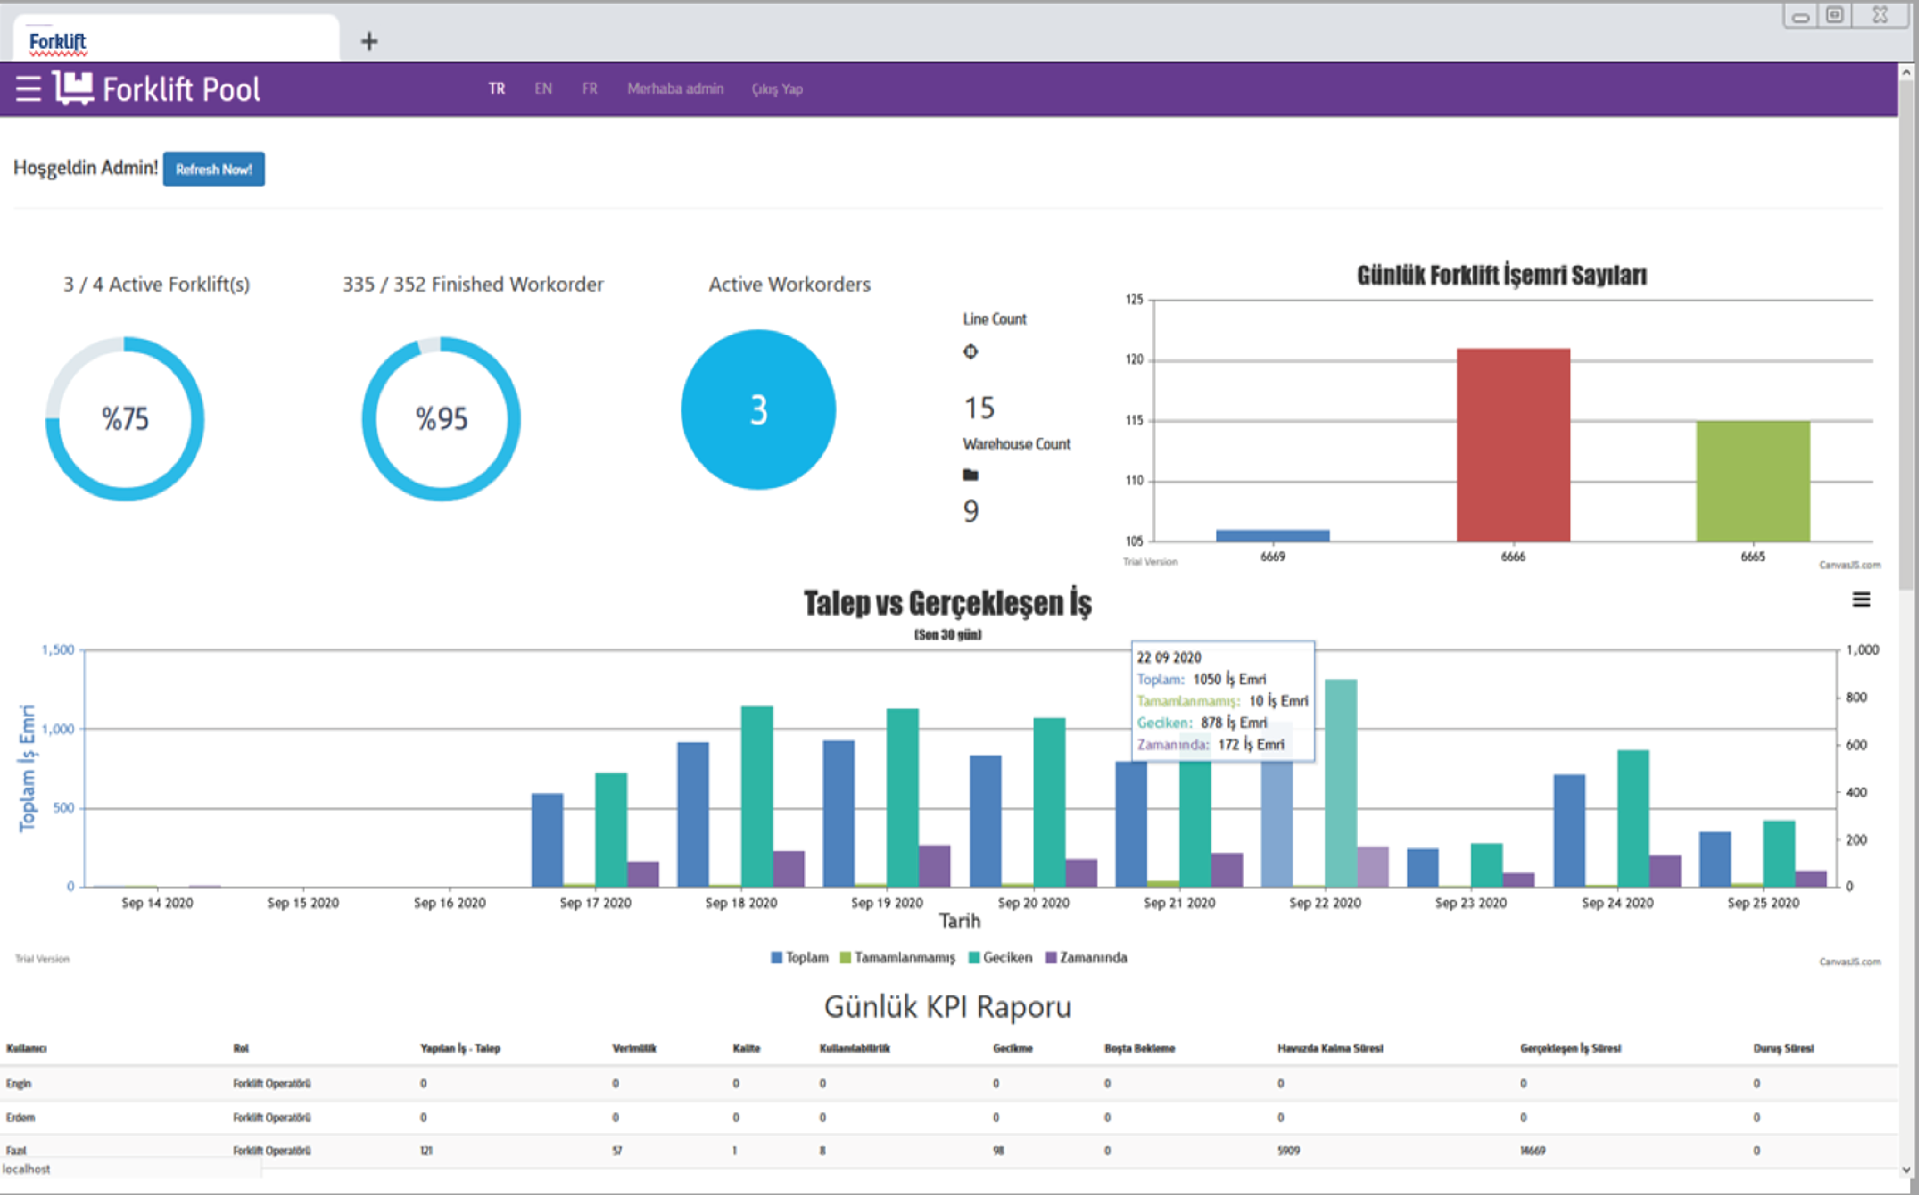Click the Warehouse Count folder icon
This screenshot has width=1919, height=1195.
click(x=970, y=475)
